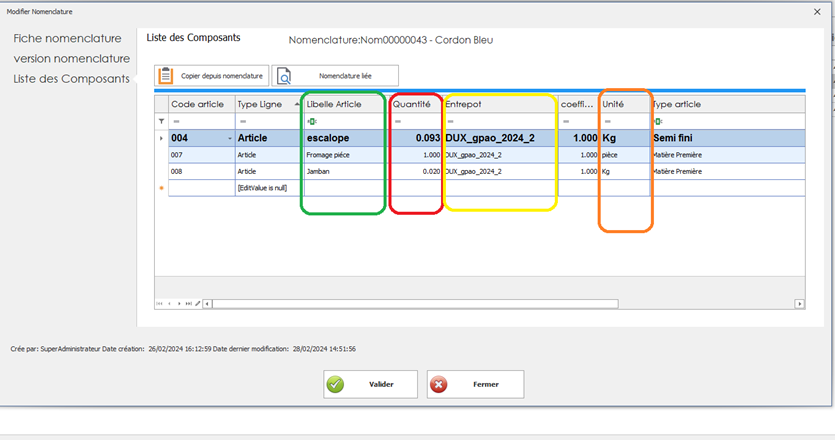Select the Liste des Composants sidebar item

[x=71, y=78]
